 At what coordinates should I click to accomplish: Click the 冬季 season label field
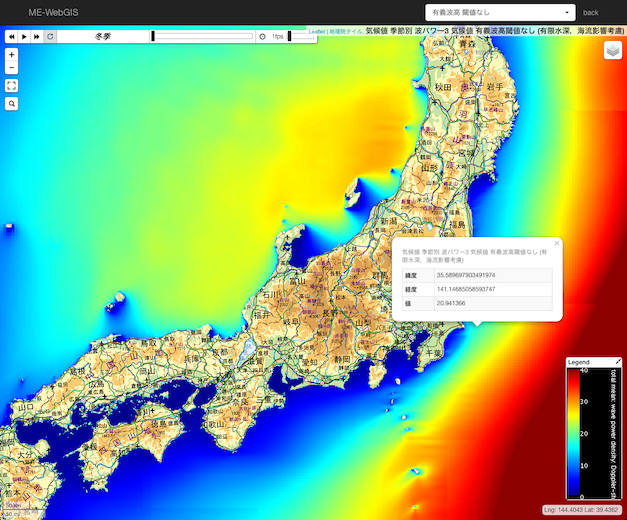click(x=102, y=36)
